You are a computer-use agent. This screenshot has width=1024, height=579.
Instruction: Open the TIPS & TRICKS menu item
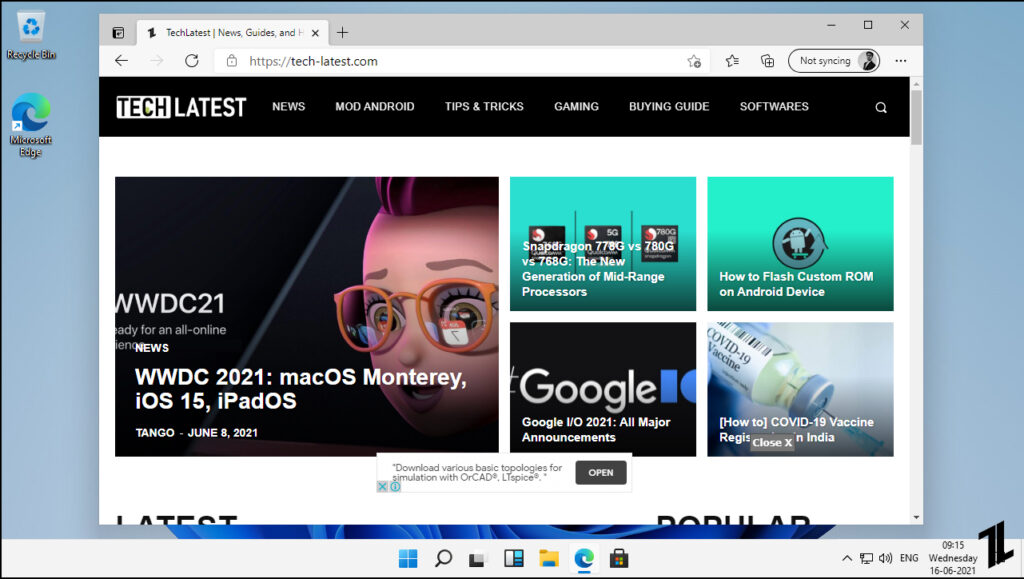coord(484,106)
